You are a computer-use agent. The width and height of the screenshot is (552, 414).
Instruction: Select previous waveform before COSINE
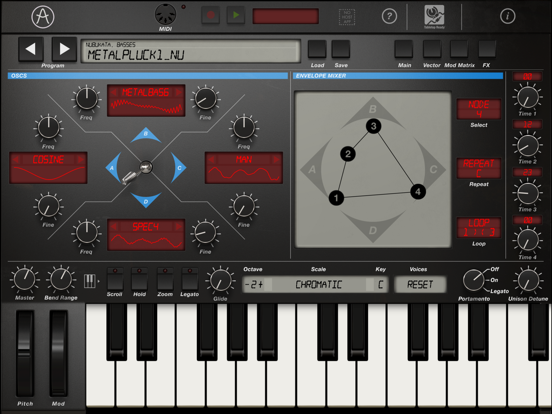(16, 159)
